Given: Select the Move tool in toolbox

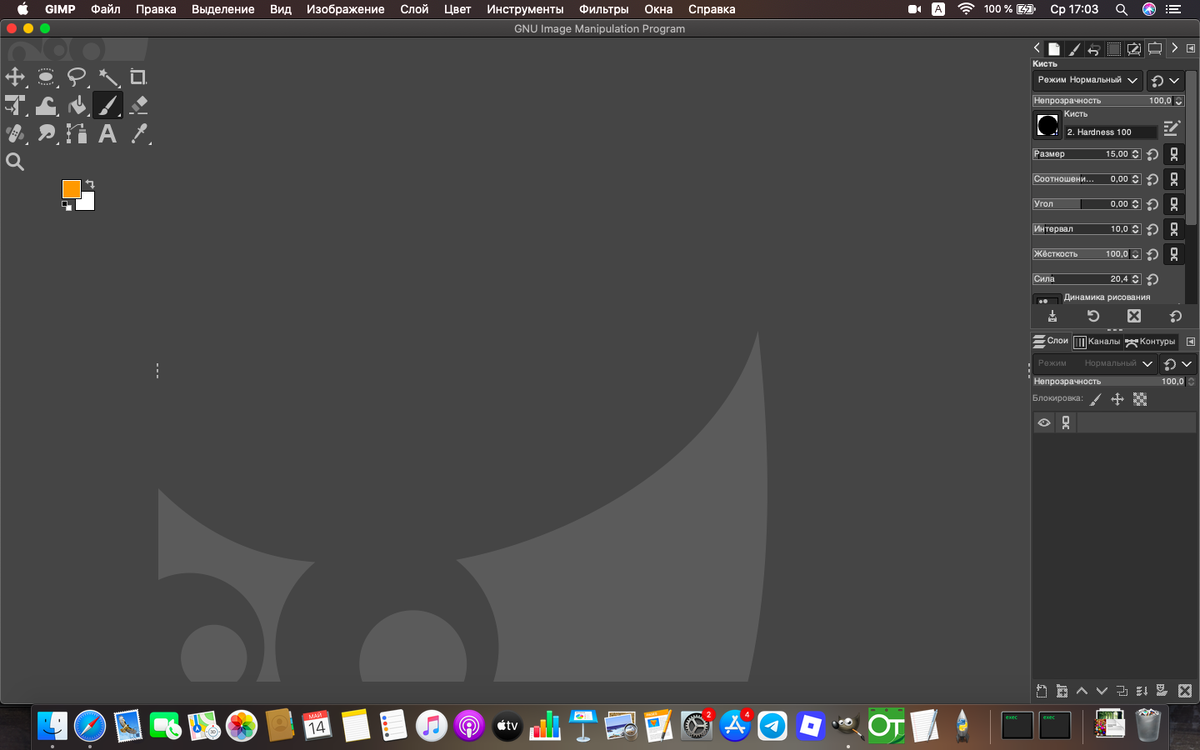Looking at the screenshot, I should (x=15, y=77).
